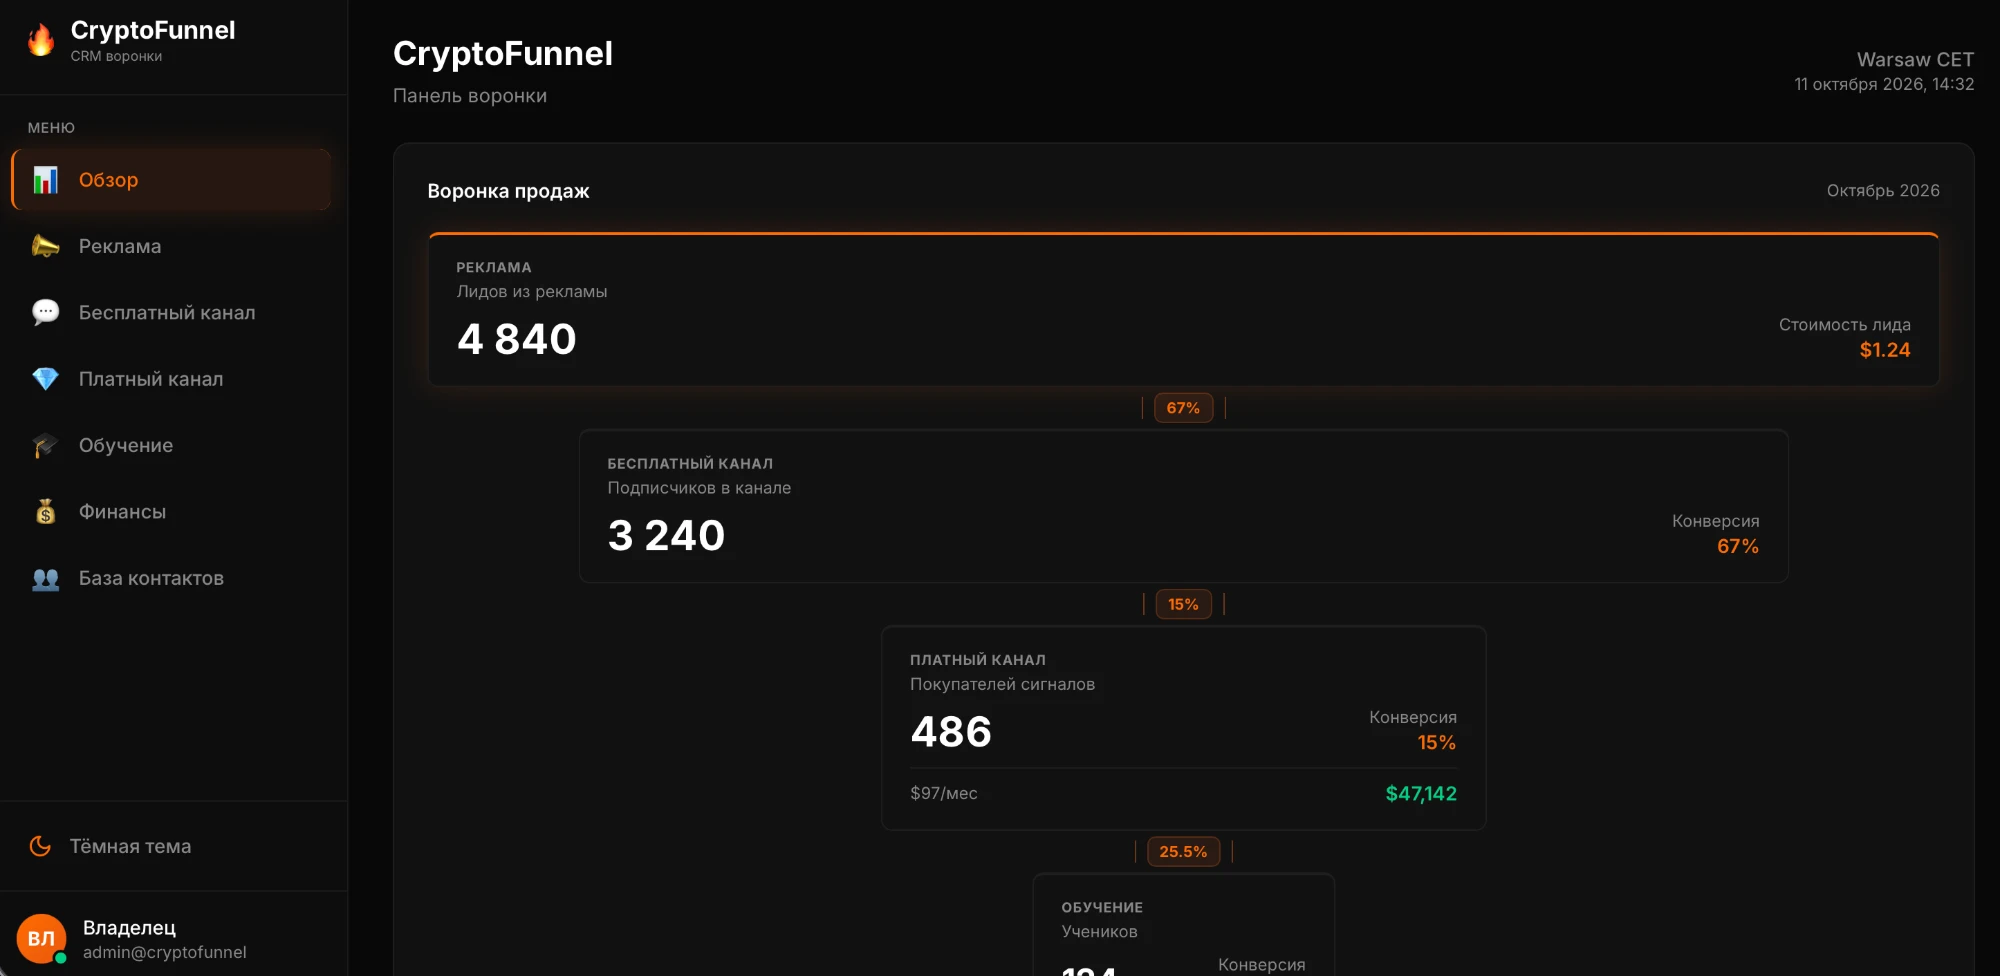Click the money bag icon for Финансы
This screenshot has width=2000, height=976.
click(x=45, y=511)
